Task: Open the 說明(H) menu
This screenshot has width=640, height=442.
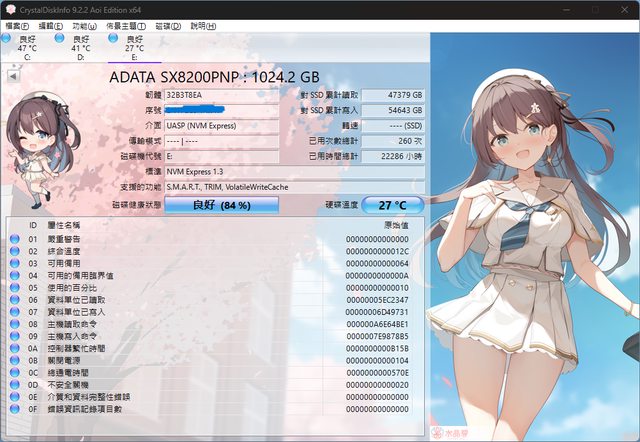Action: click(x=202, y=25)
